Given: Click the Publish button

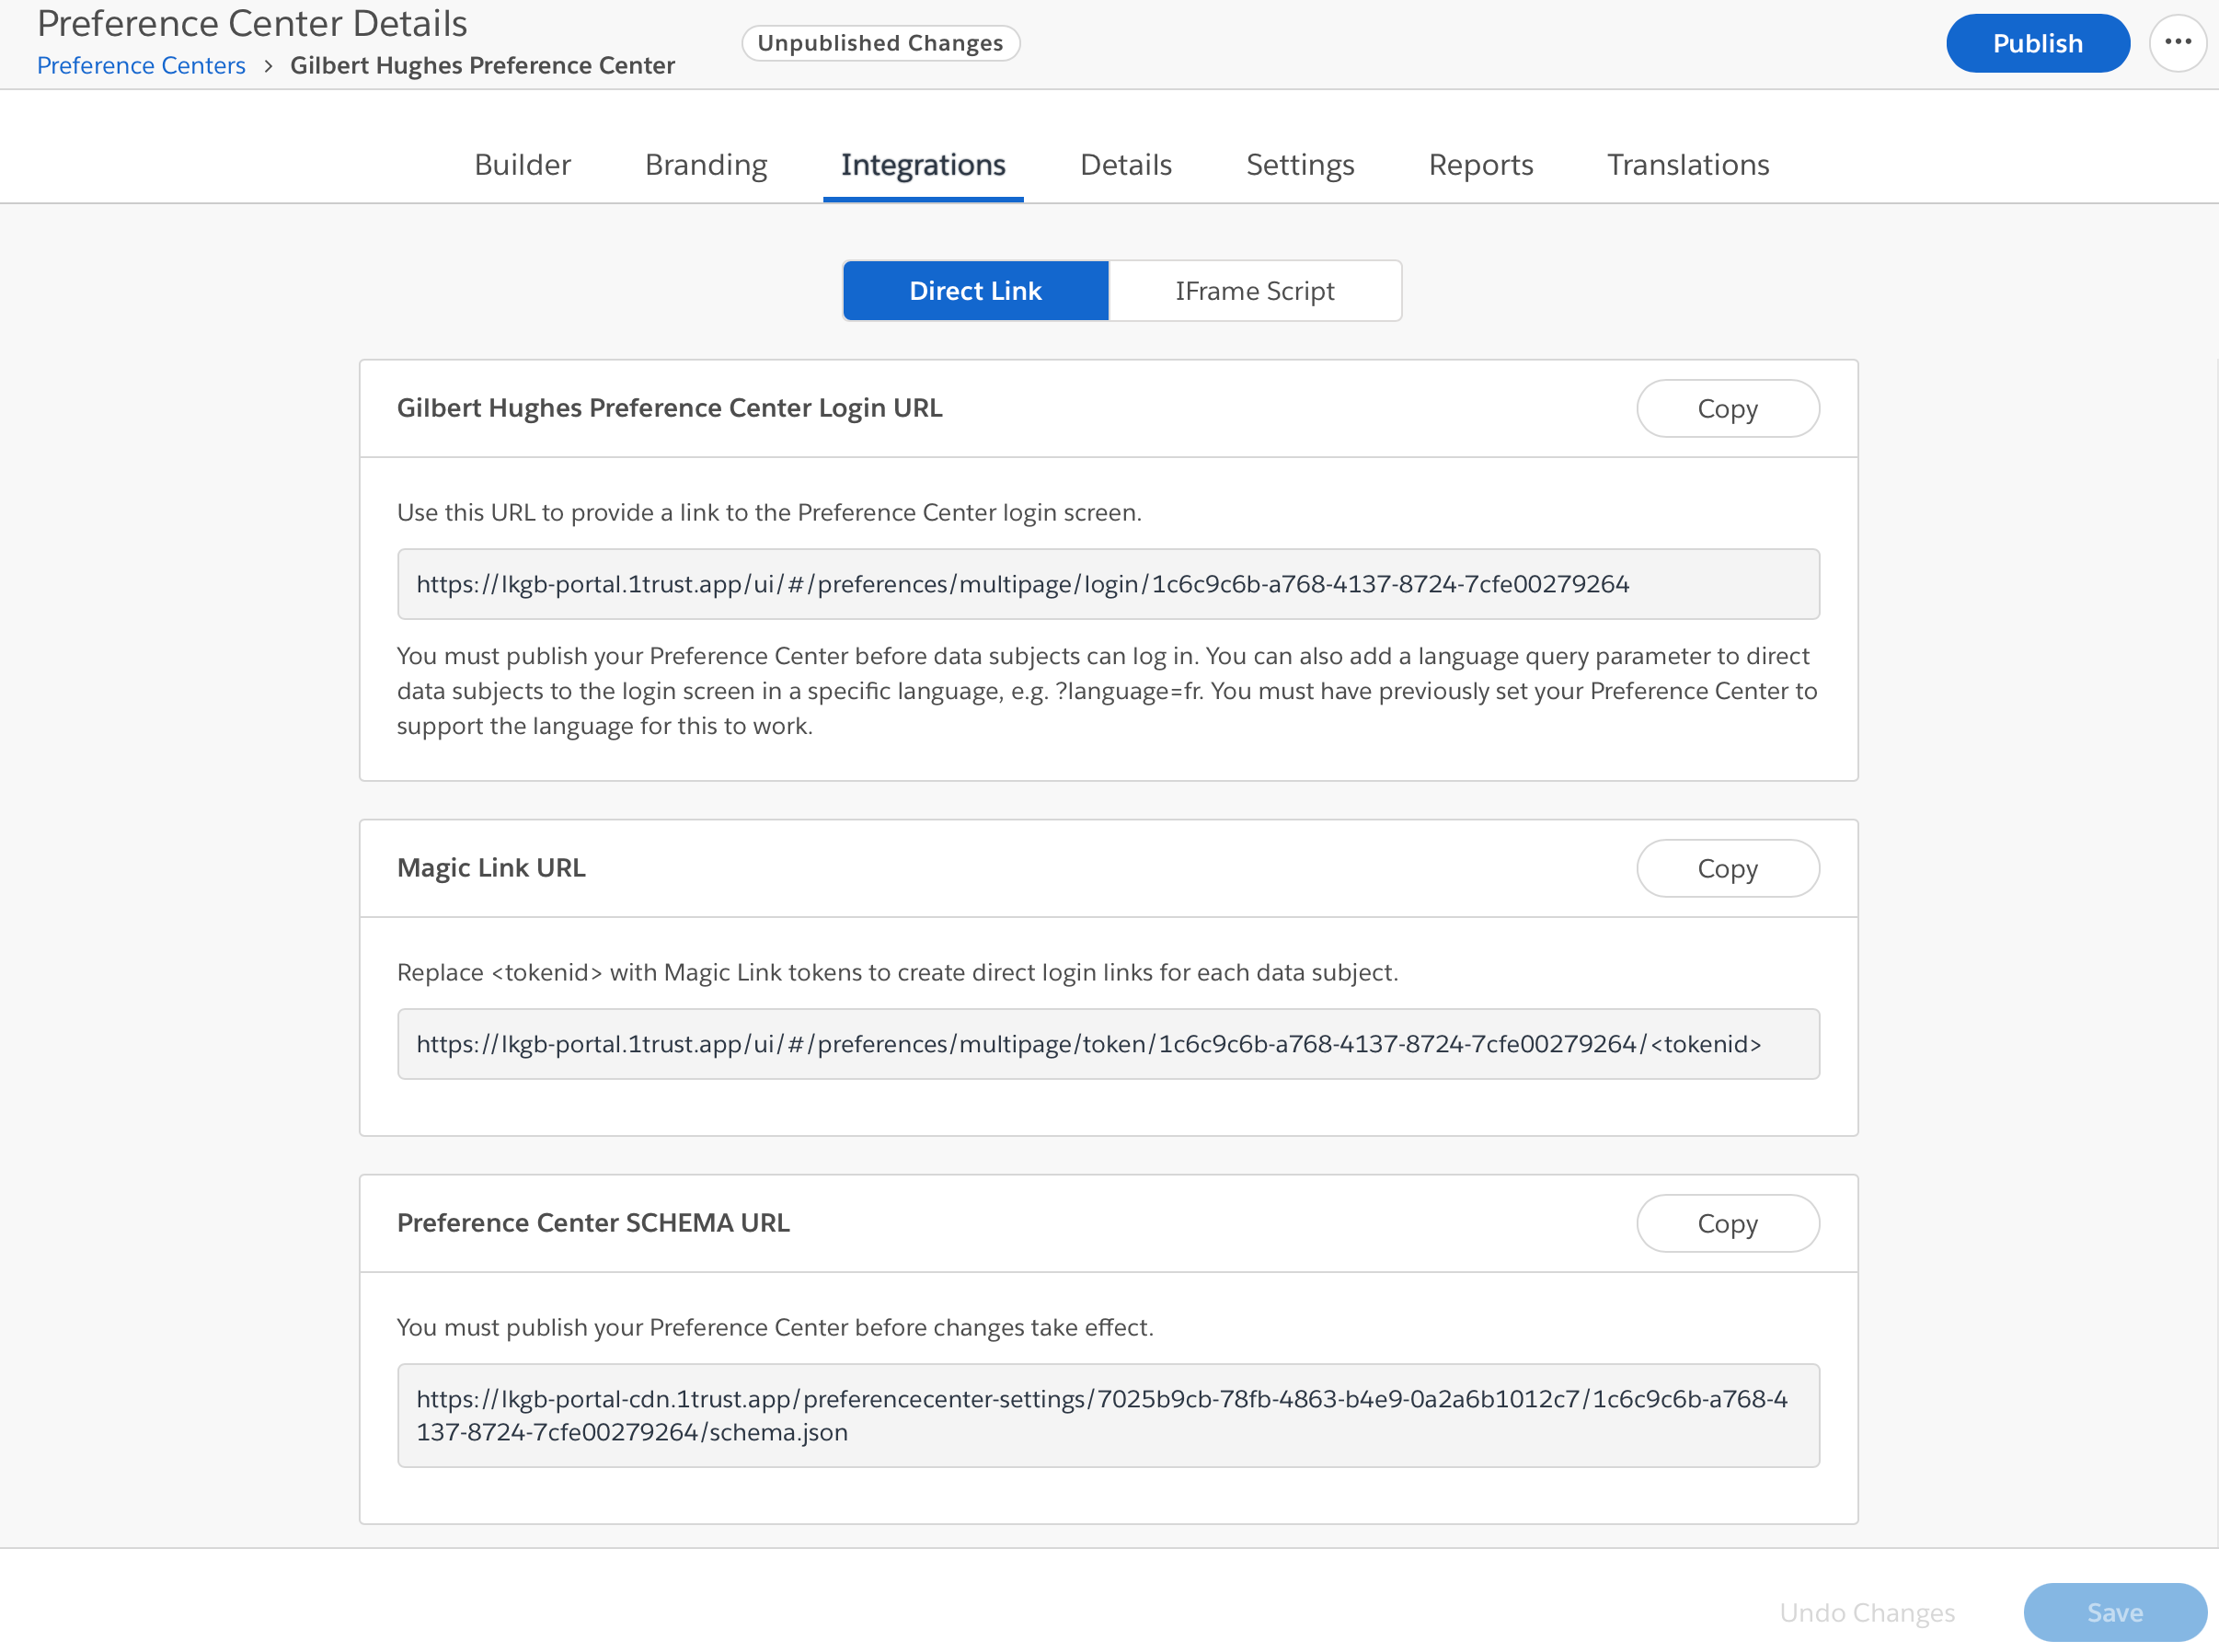Looking at the screenshot, I should 2037,43.
